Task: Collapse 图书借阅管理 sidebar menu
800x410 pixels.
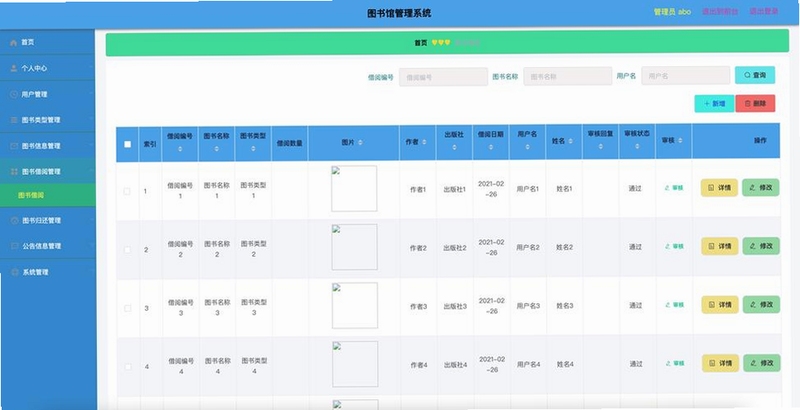Action: (47, 171)
